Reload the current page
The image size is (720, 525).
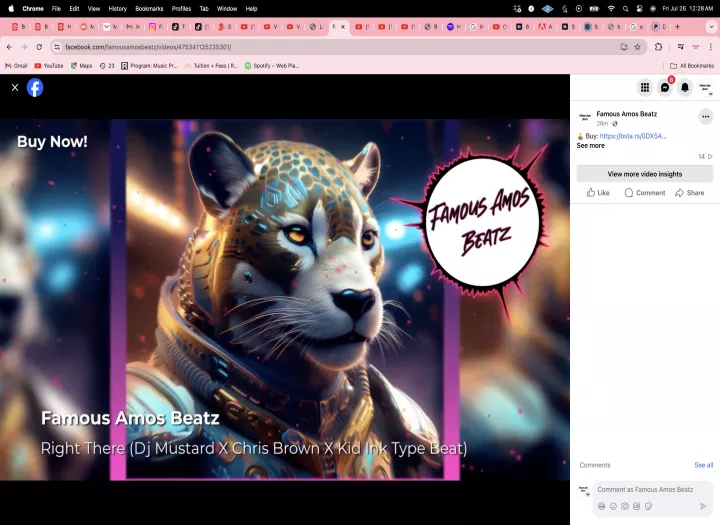[x=39, y=47]
